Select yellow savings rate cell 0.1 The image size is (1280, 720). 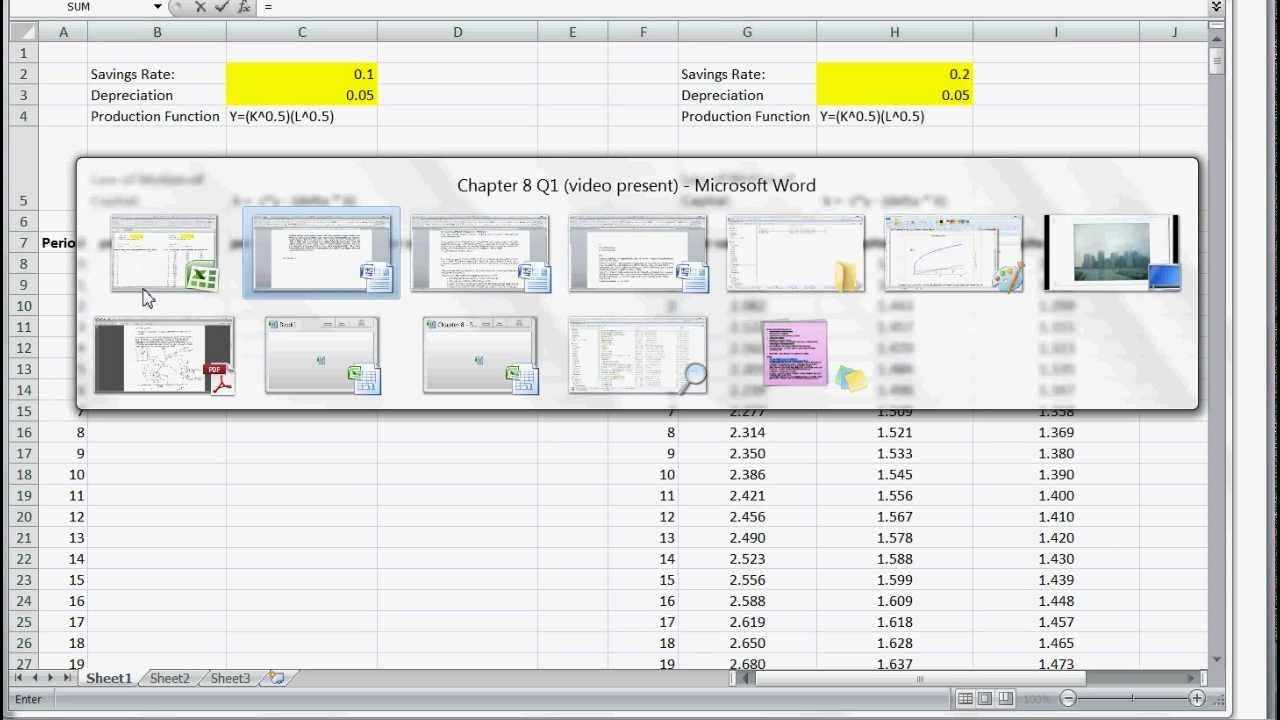click(302, 74)
